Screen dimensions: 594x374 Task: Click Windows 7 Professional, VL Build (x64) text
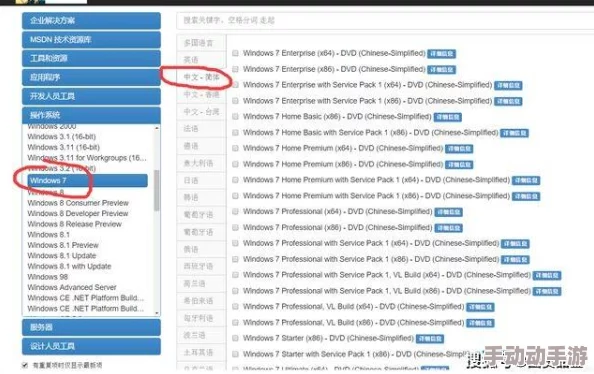353,306
